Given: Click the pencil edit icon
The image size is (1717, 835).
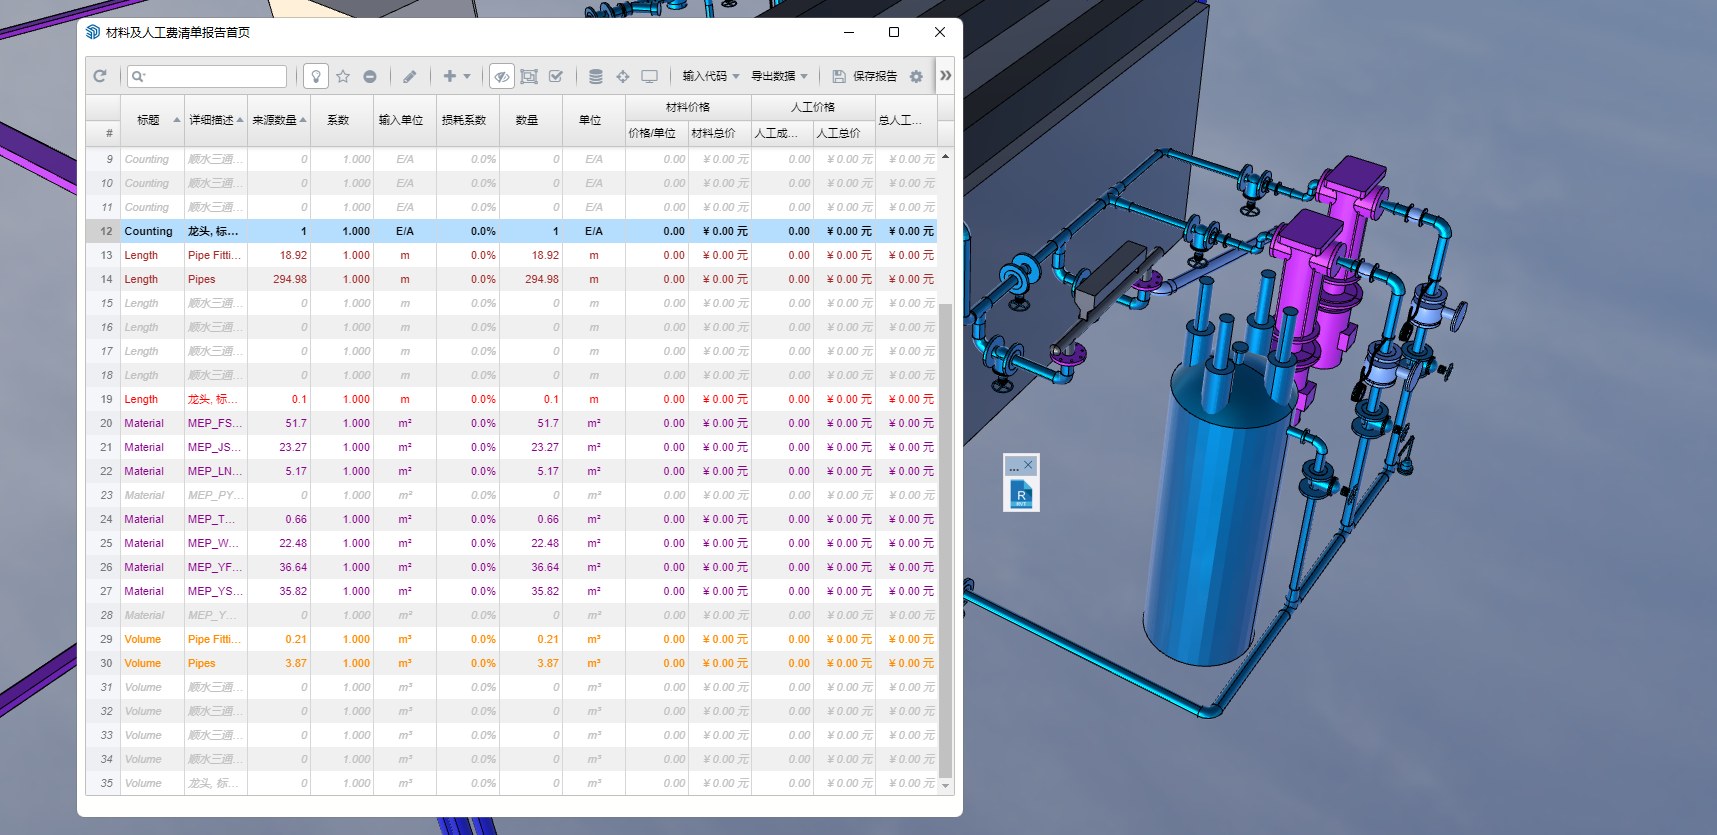Looking at the screenshot, I should pos(410,76).
